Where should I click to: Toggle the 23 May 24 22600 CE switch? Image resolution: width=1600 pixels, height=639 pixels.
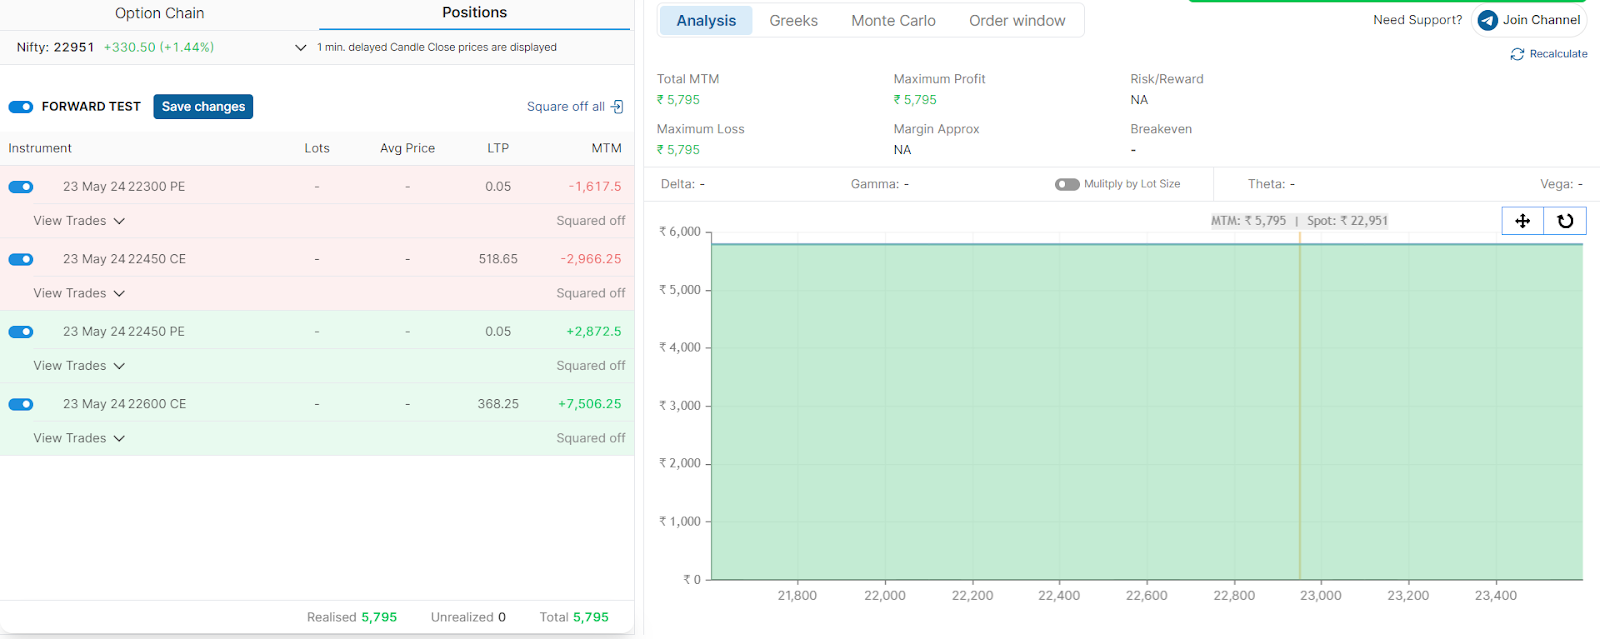pos(21,404)
